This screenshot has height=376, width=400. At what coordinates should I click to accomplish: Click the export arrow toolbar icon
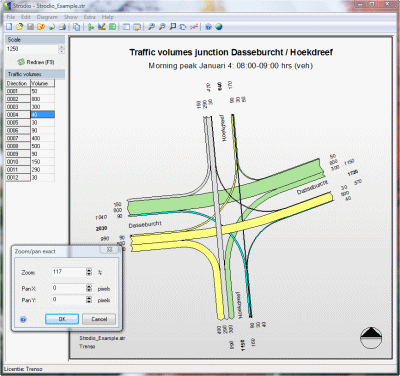click(51, 27)
